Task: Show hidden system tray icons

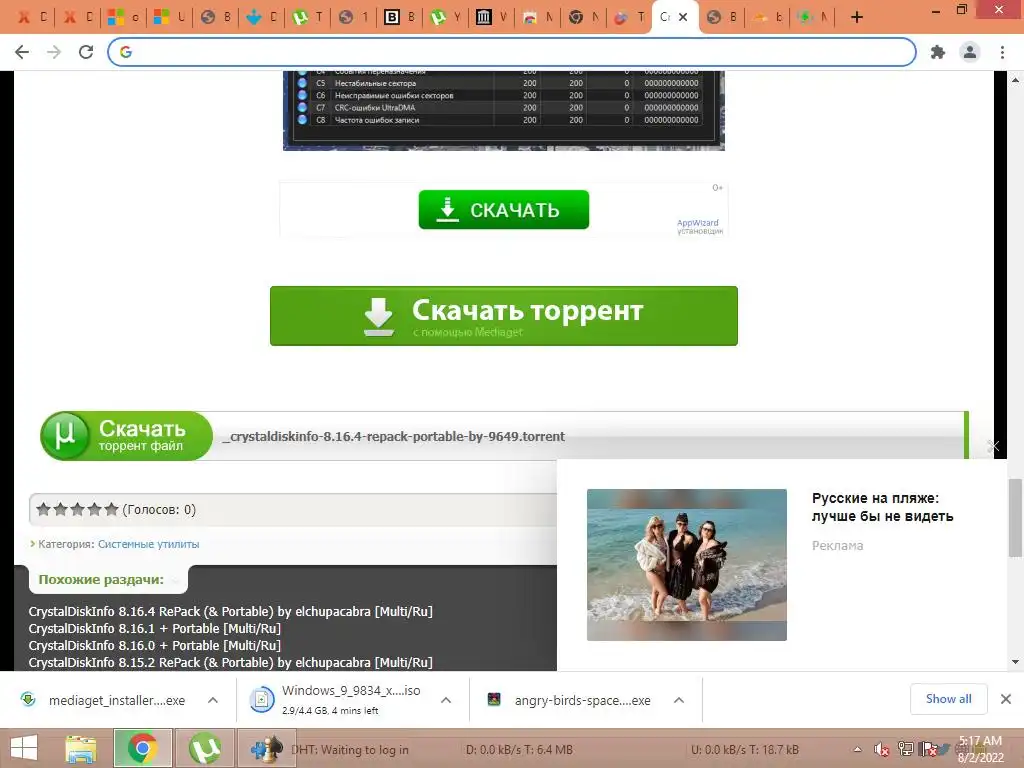Action: tap(858, 750)
